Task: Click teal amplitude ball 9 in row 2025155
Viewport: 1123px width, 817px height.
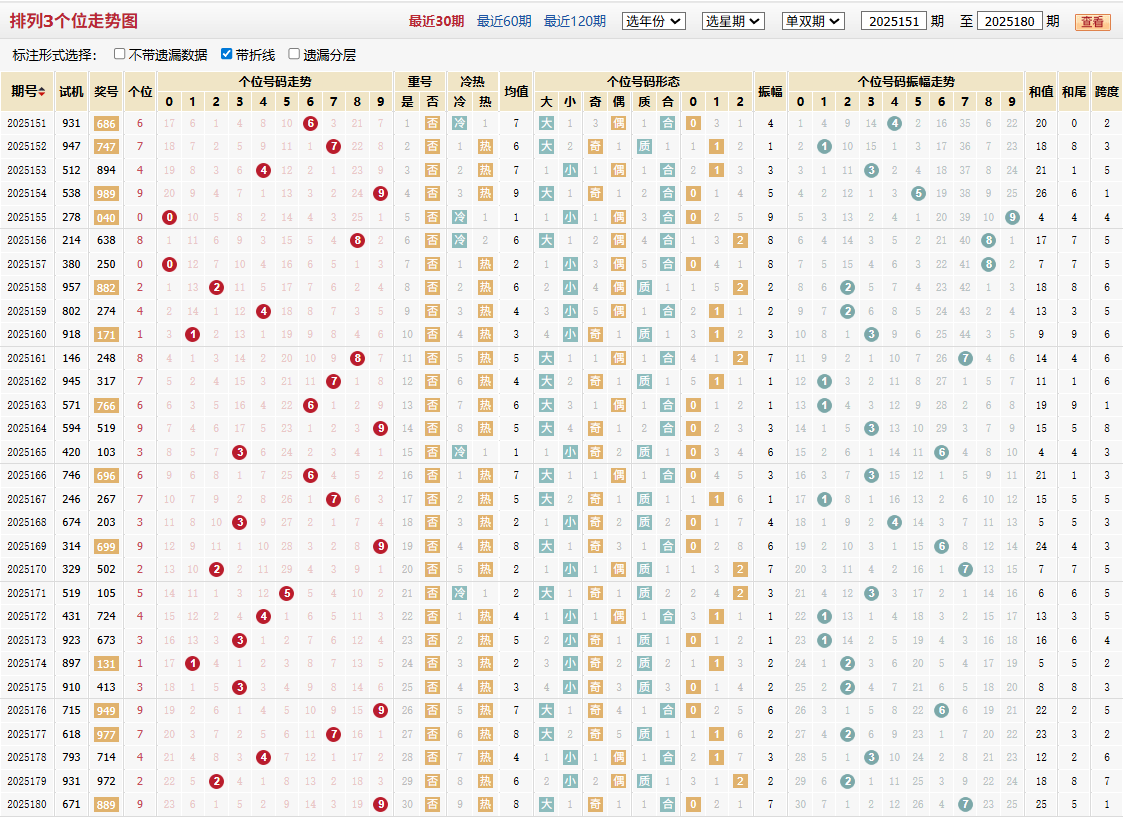Action: [x=1012, y=217]
